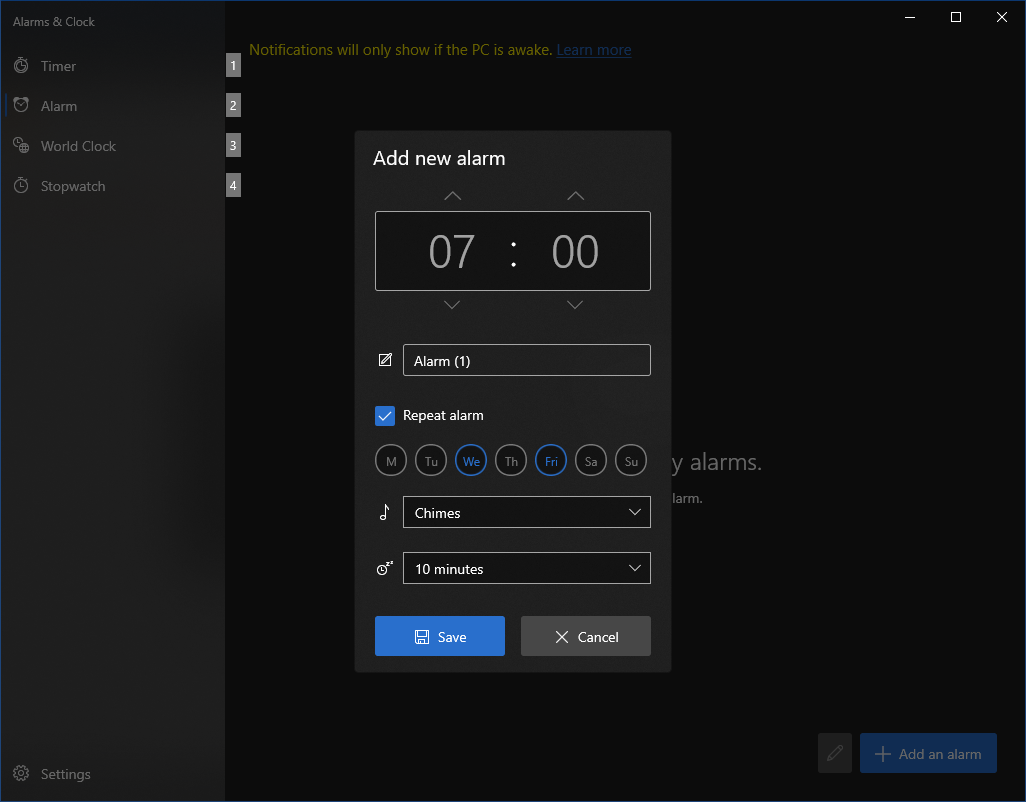This screenshot has height=802, width=1026.
Task: Select the Timer icon in the sidebar
Action: pyautogui.click(x=21, y=65)
